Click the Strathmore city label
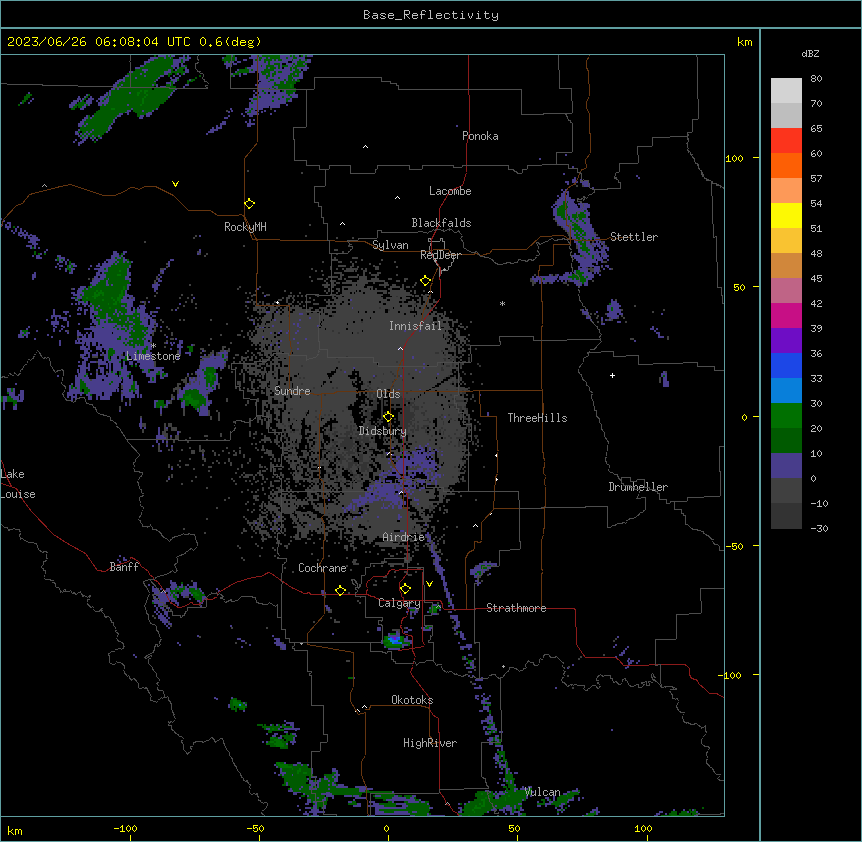 point(516,608)
